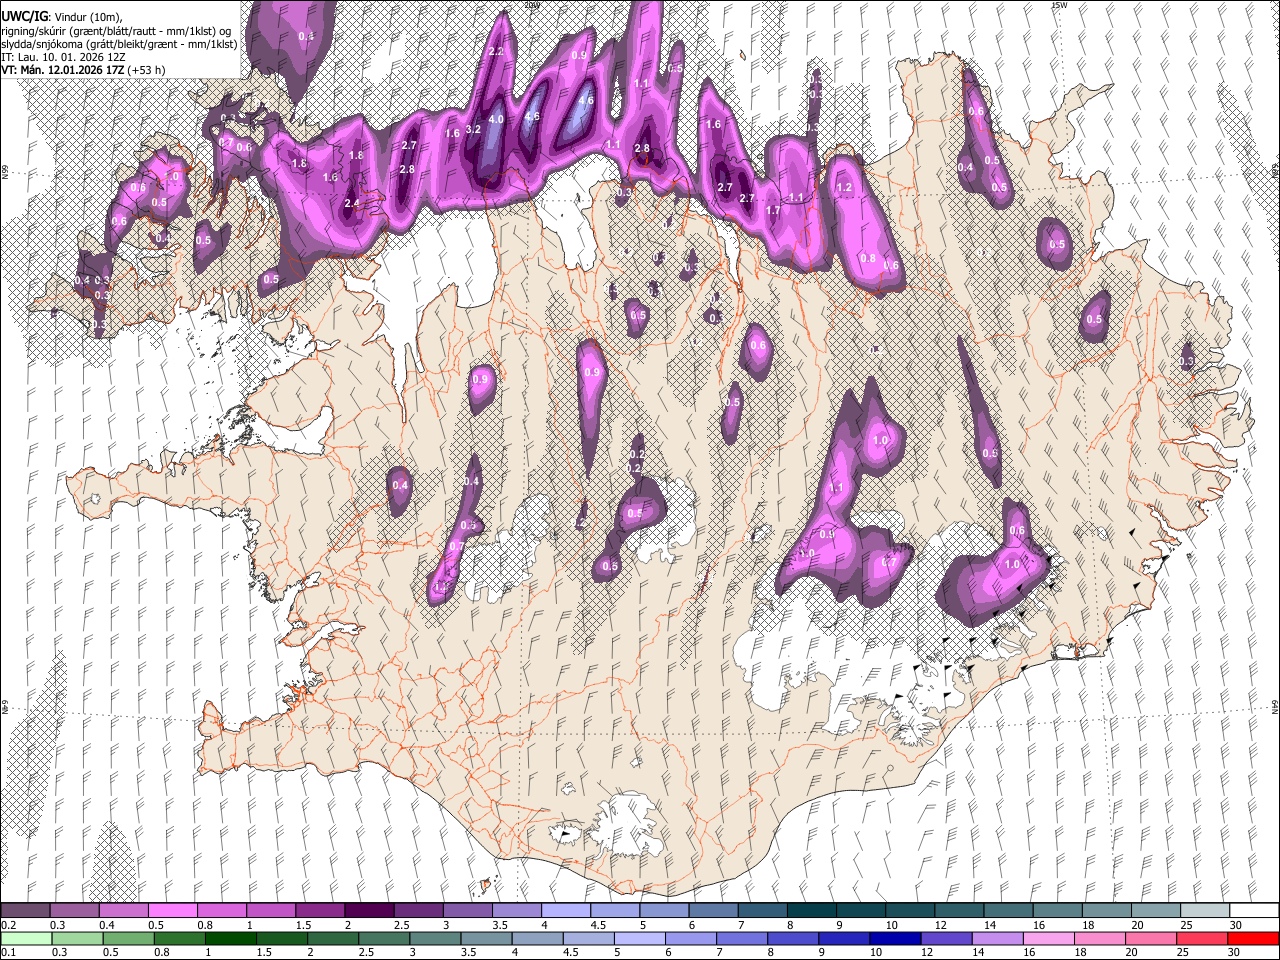Image resolution: width=1280 pixels, height=960 pixels.
Task: Pick the pink snow-scale swatch between 0.5 and 0.8
Action: tap(172, 911)
